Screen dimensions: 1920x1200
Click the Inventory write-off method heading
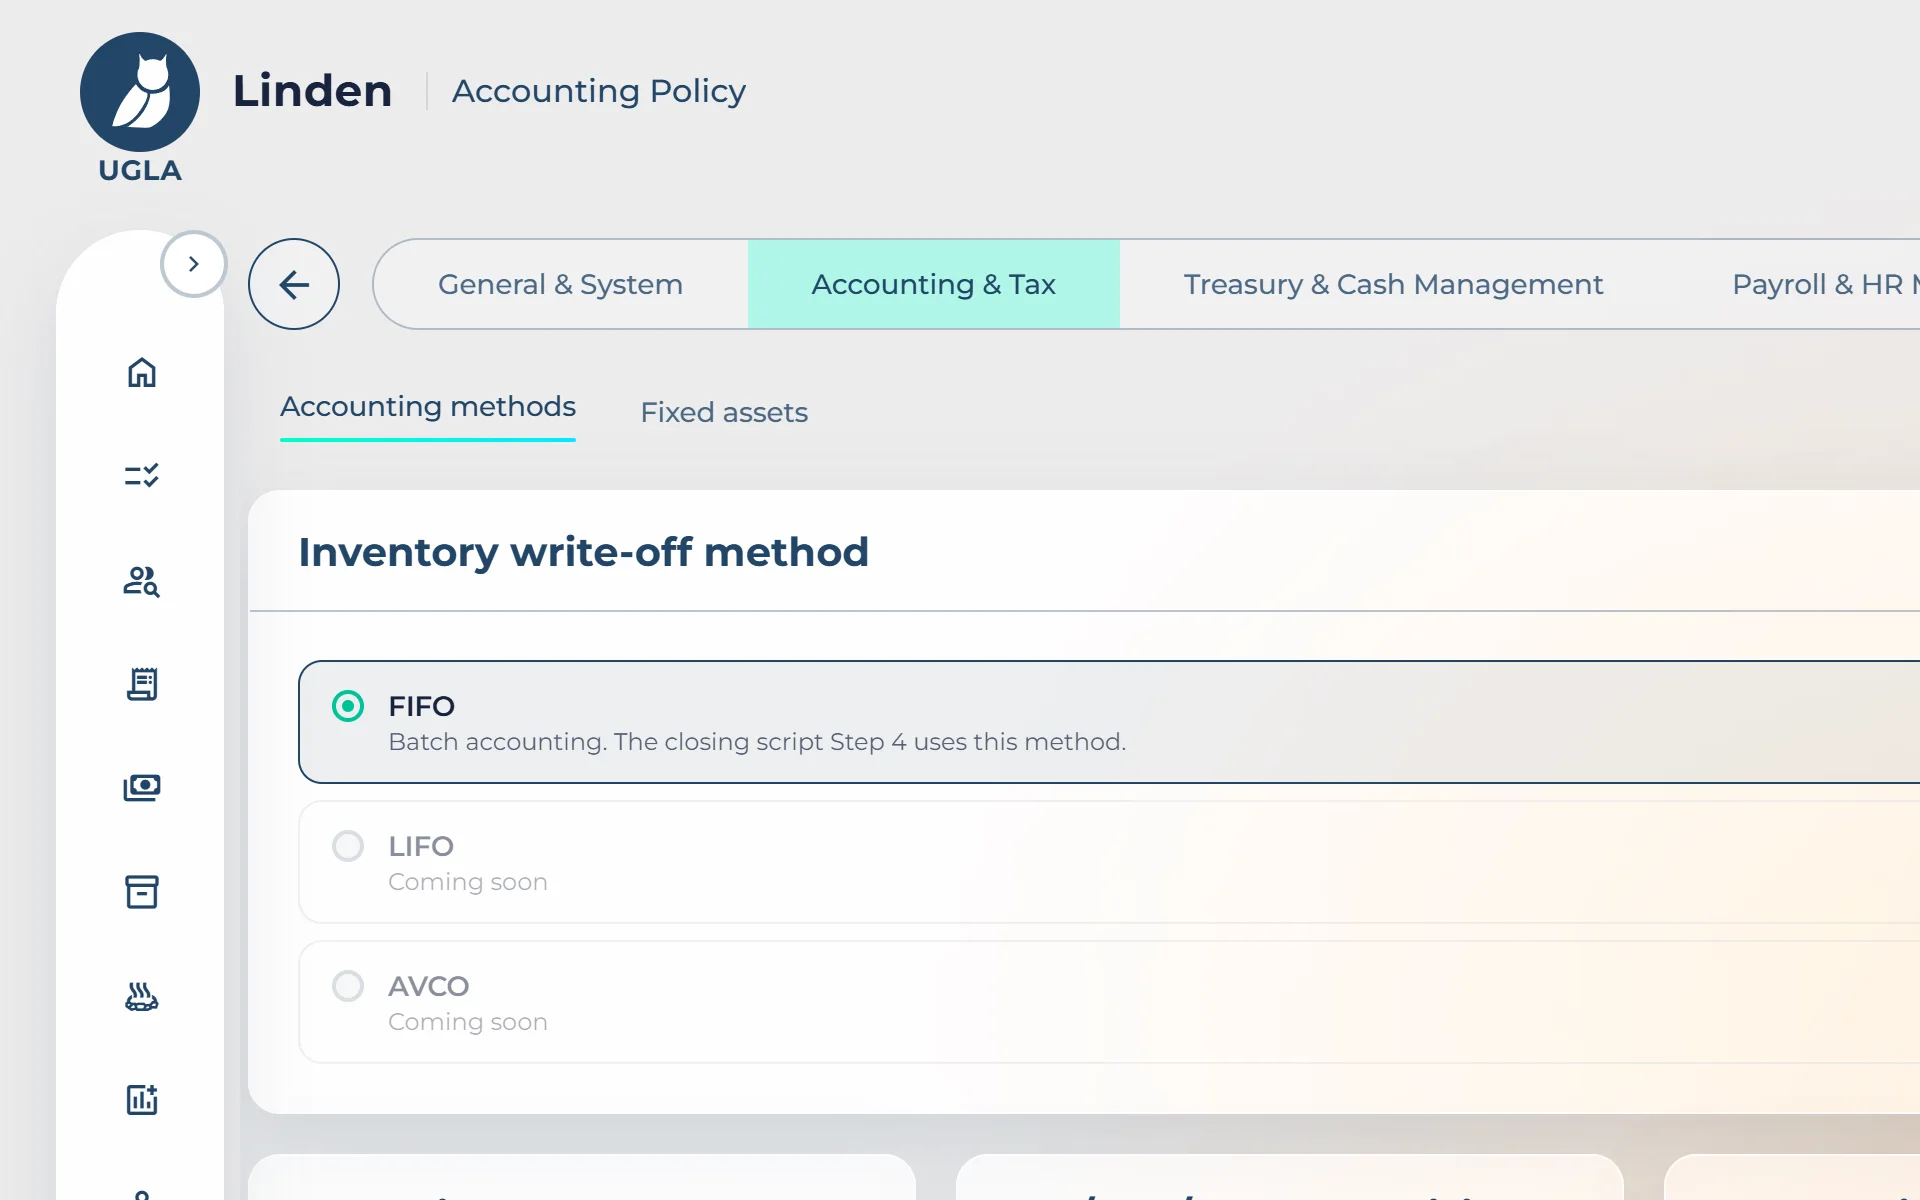pyautogui.click(x=584, y=552)
